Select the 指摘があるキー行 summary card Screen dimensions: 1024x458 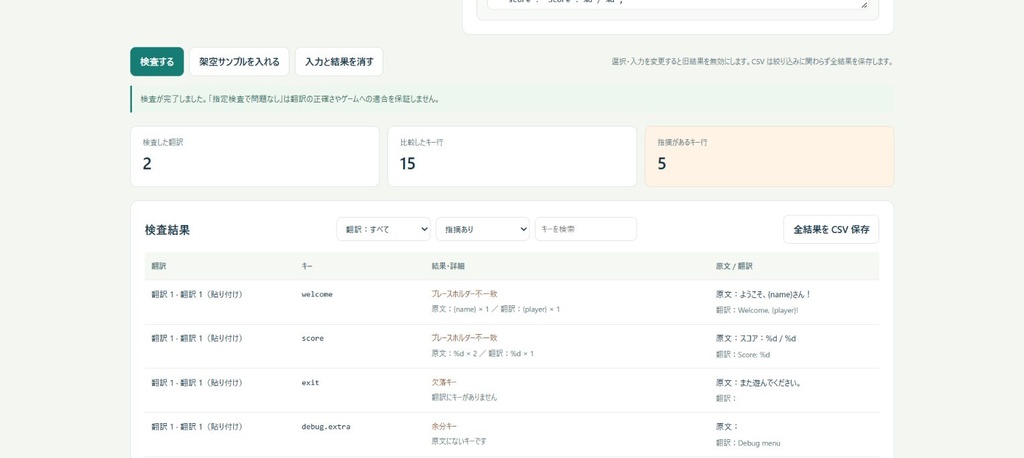pos(769,156)
